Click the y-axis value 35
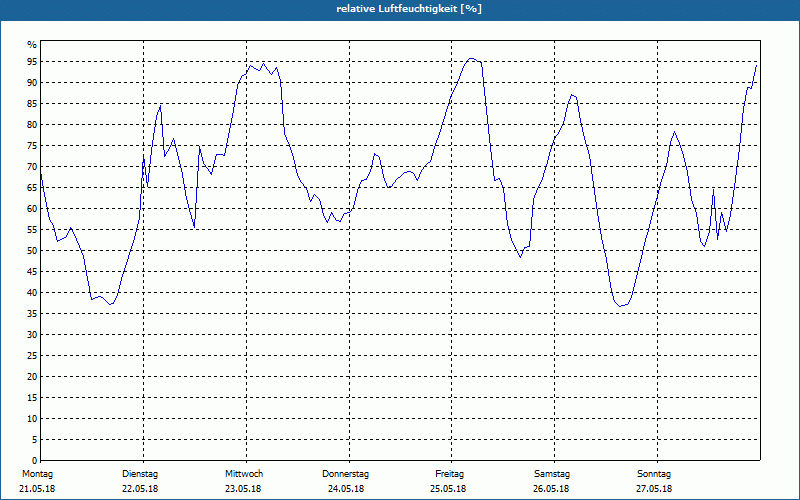The height and width of the screenshot is (500, 800). (32, 313)
